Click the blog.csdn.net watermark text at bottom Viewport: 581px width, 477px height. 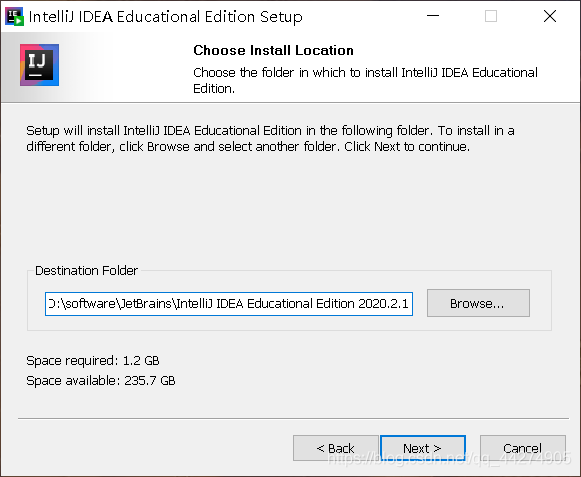tap(449, 458)
